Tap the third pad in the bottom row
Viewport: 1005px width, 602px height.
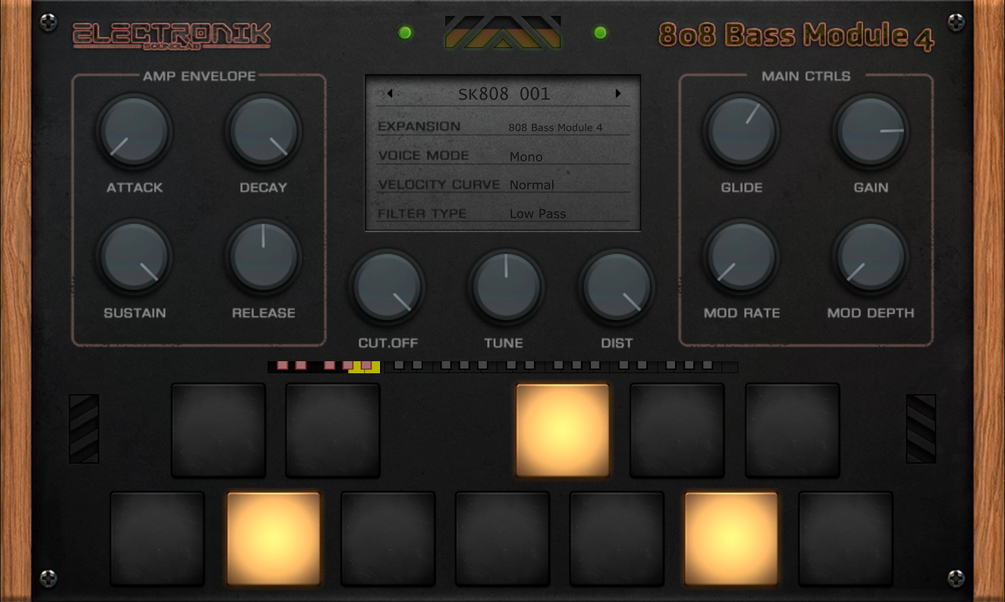point(388,539)
